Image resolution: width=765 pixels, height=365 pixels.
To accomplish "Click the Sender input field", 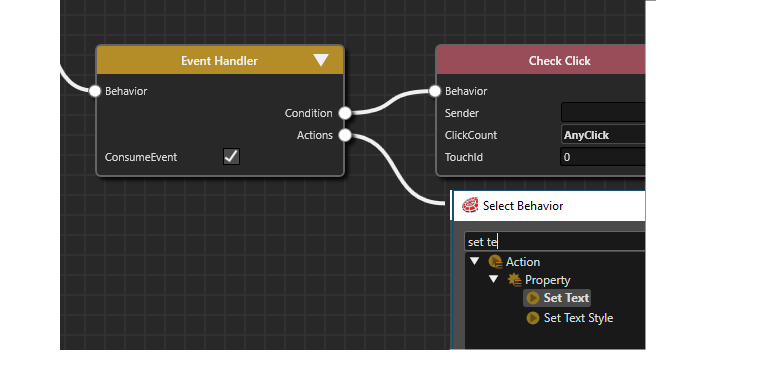I will click(x=603, y=112).
